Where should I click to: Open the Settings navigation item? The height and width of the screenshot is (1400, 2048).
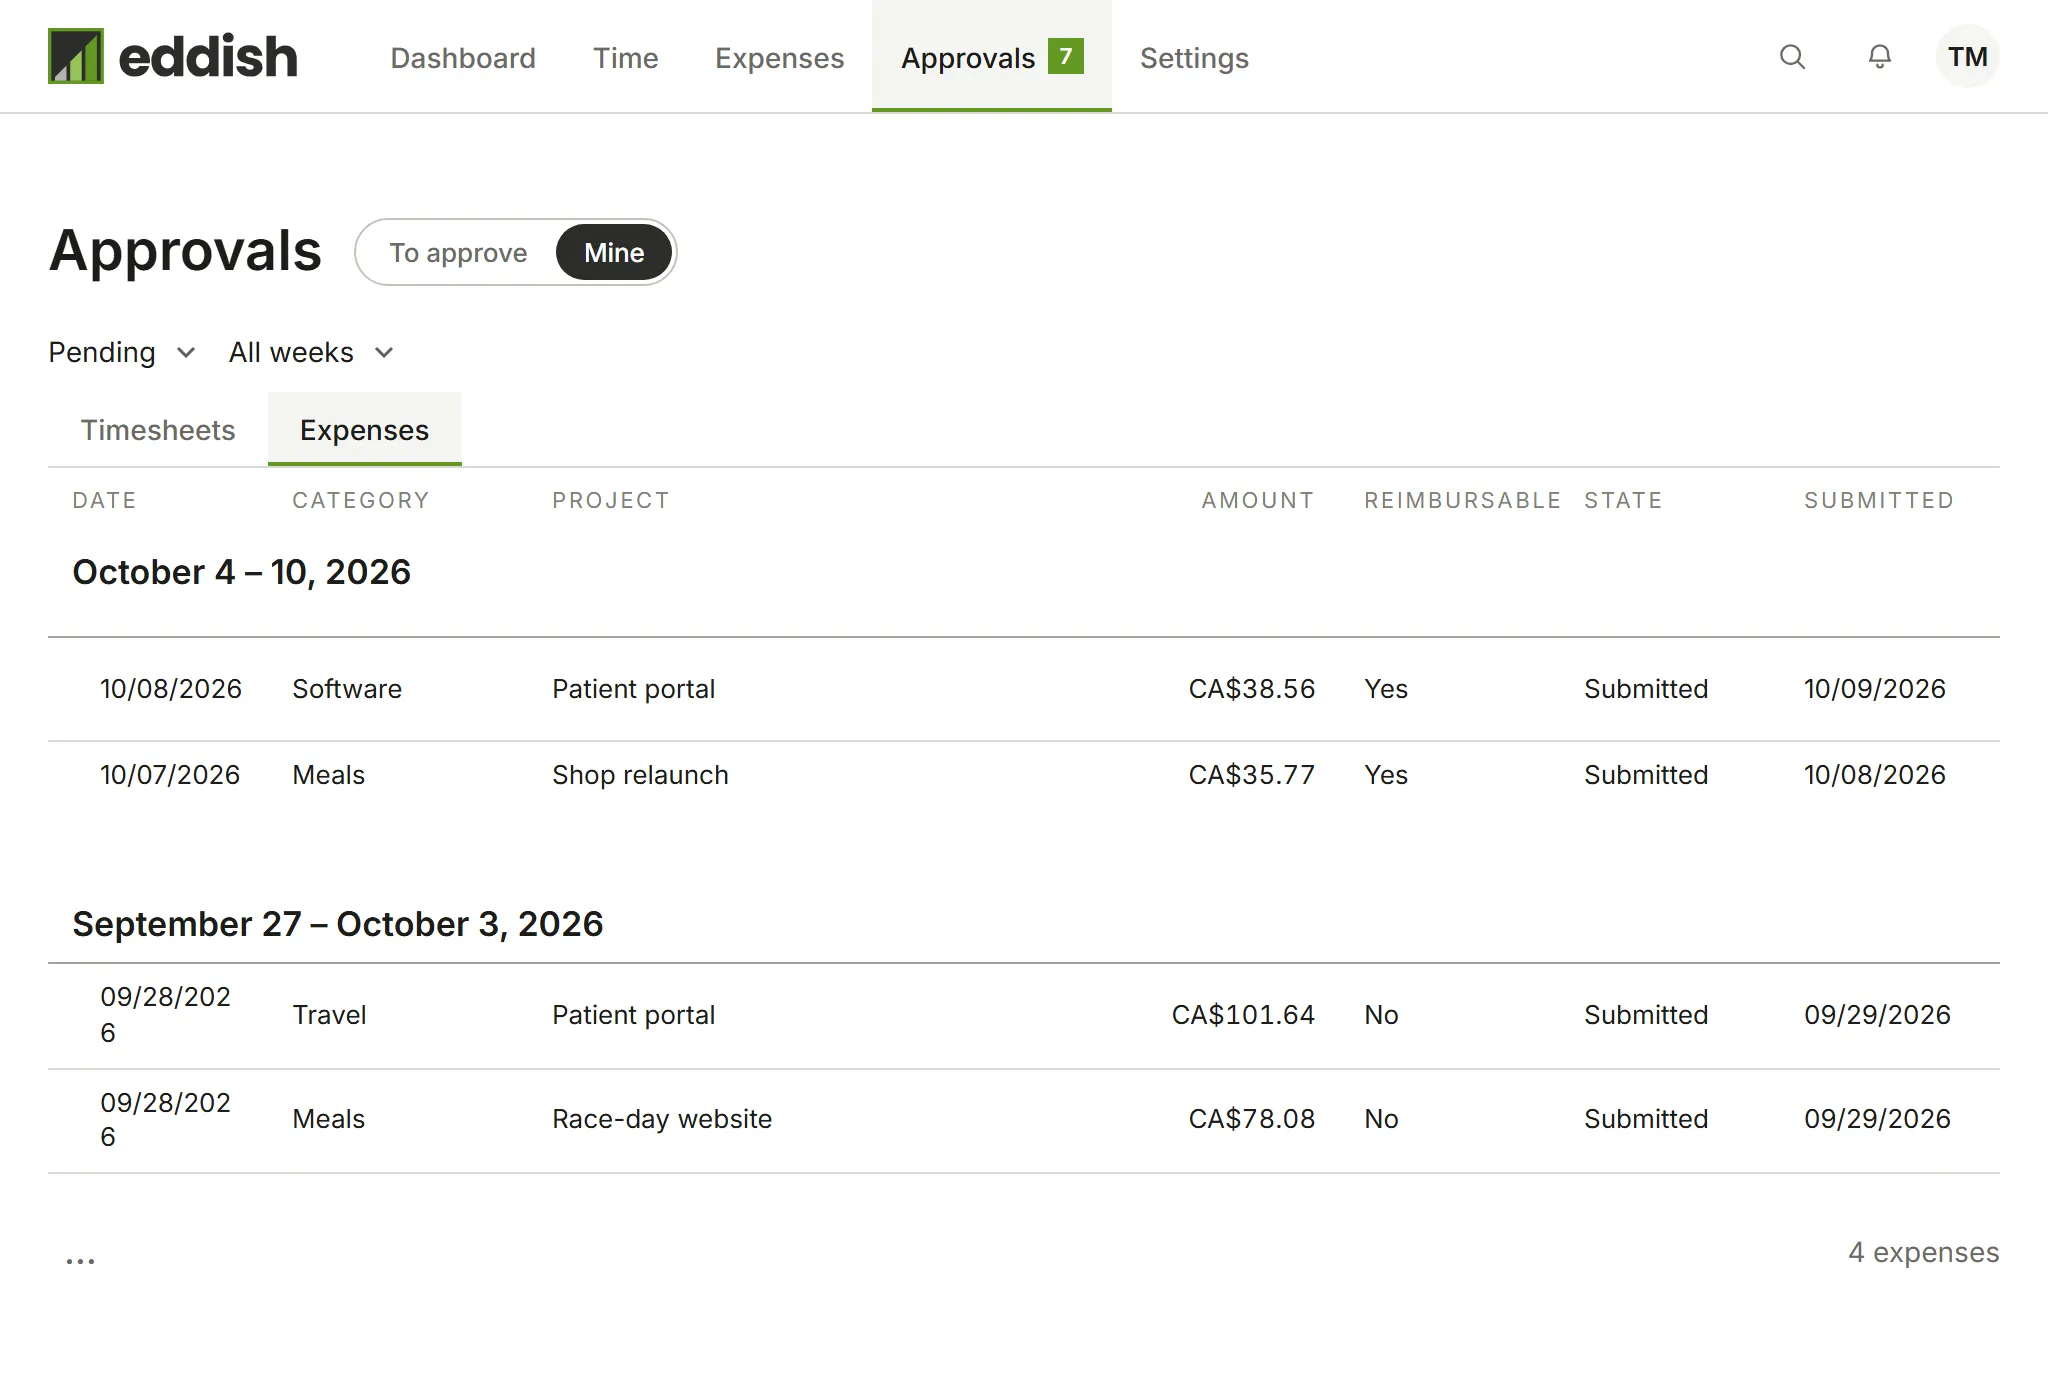tap(1194, 58)
